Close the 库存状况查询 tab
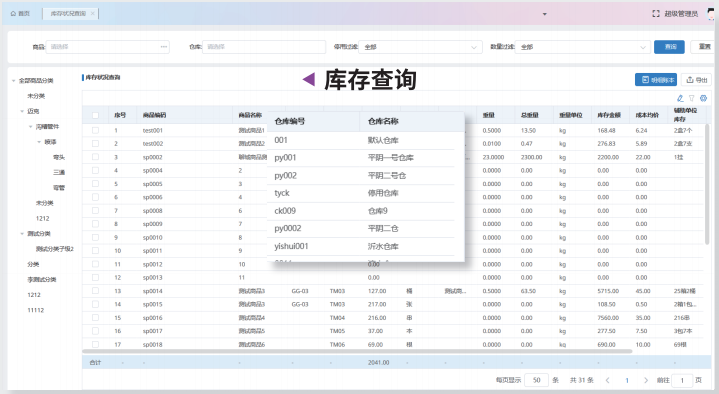 coord(93,14)
